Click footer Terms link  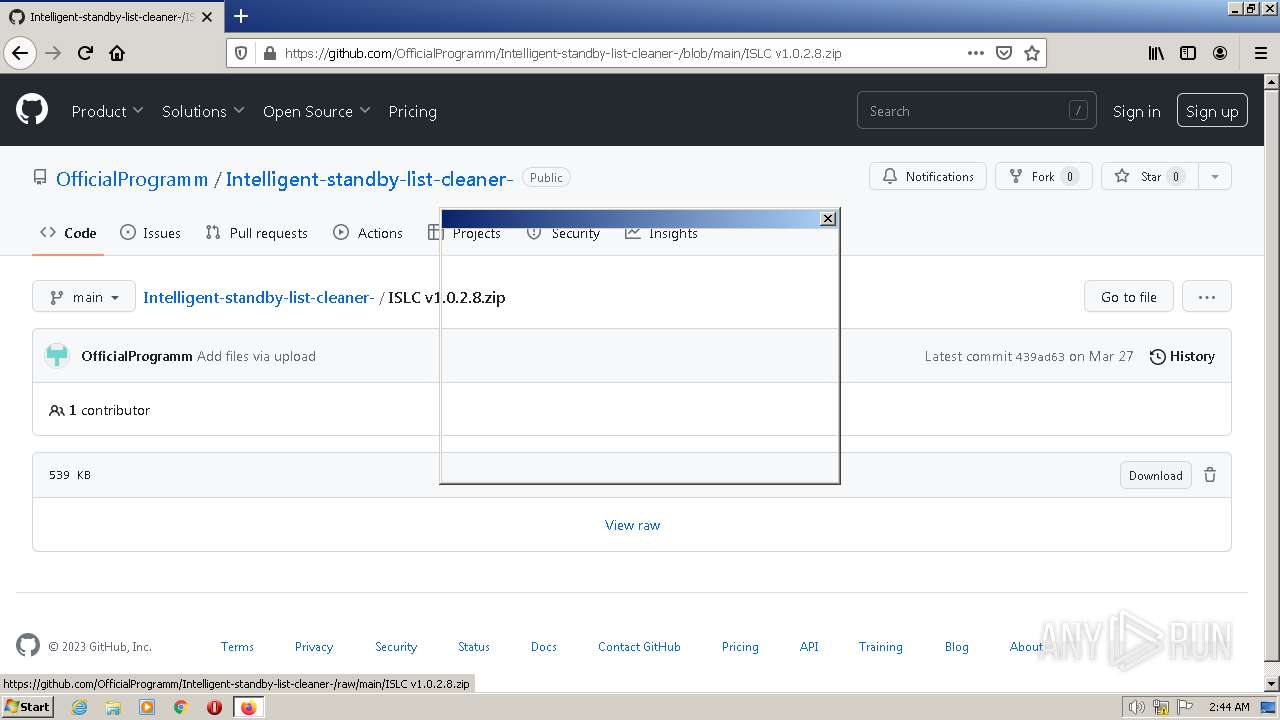237,647
